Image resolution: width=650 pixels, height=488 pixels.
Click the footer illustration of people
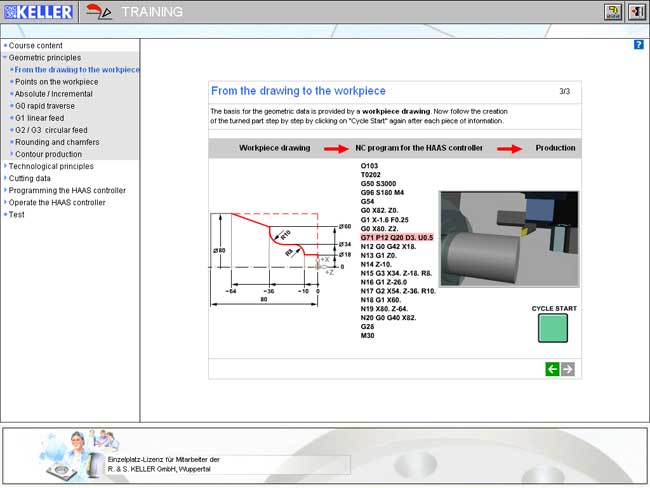pyautogui.click(x=79, y=455)
